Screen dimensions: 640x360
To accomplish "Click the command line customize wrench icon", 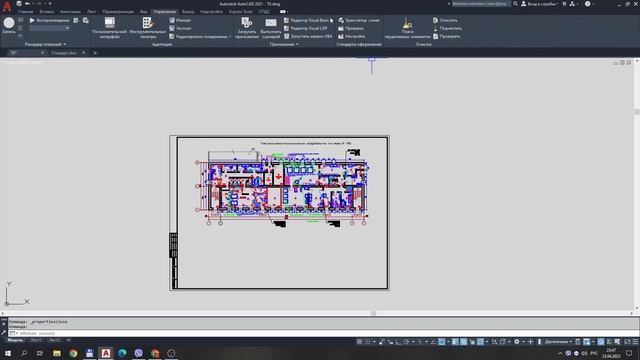I will (x=4, y=333).
